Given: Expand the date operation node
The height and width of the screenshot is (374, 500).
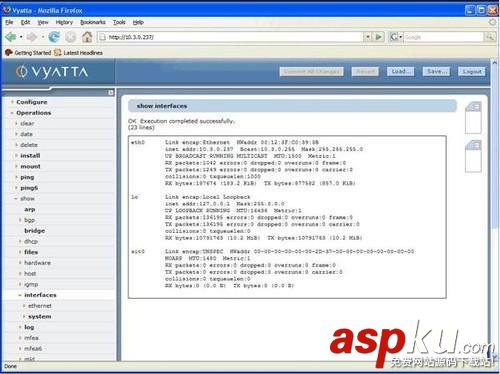Looking at the screenshot, I should (16, 134).
